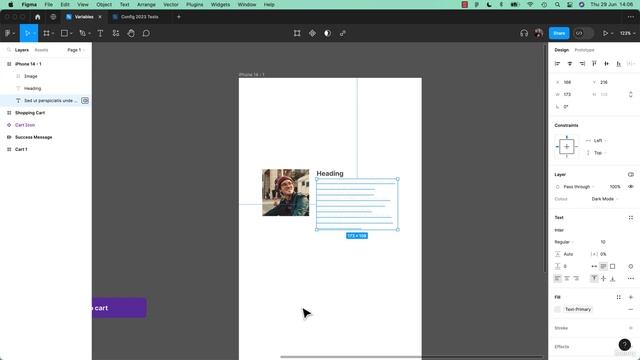The image size is (640, 360).
Task: Align left using the alignment icon
Action: (x=558, y=64)
